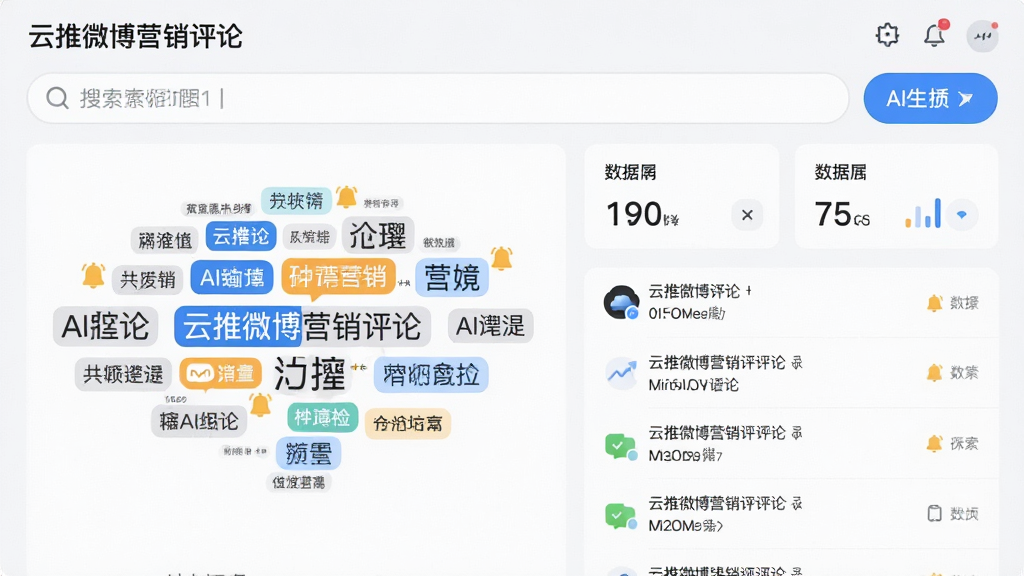Select the orange tag with the chat logo
Image resolution: width=1024 pixels, height=576 pixels.
(x=220, y=374)
